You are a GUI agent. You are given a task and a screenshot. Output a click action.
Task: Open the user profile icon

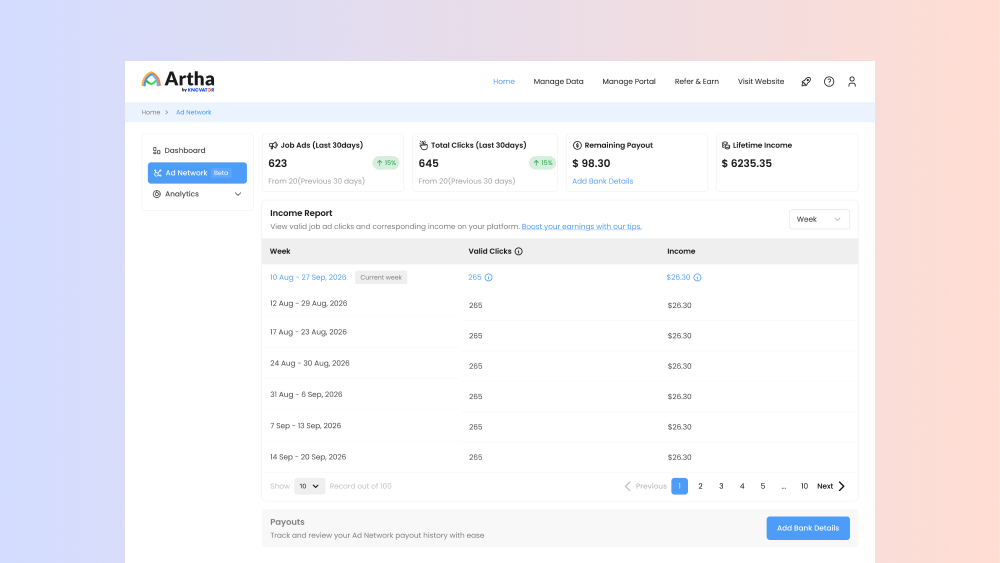[x=852, y=82]
